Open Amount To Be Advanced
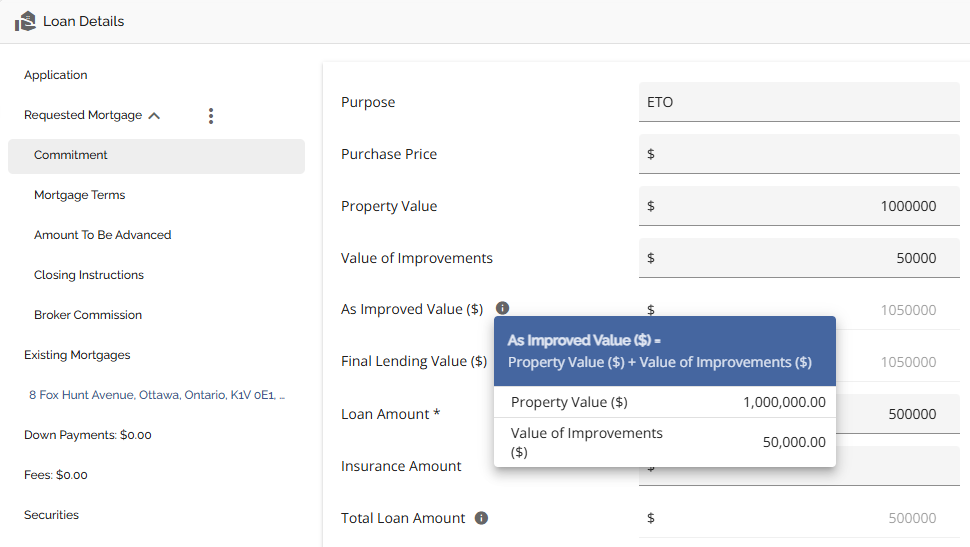Image resolution: width=970 pixels, height=547 pixels. [x=102, y=235]
